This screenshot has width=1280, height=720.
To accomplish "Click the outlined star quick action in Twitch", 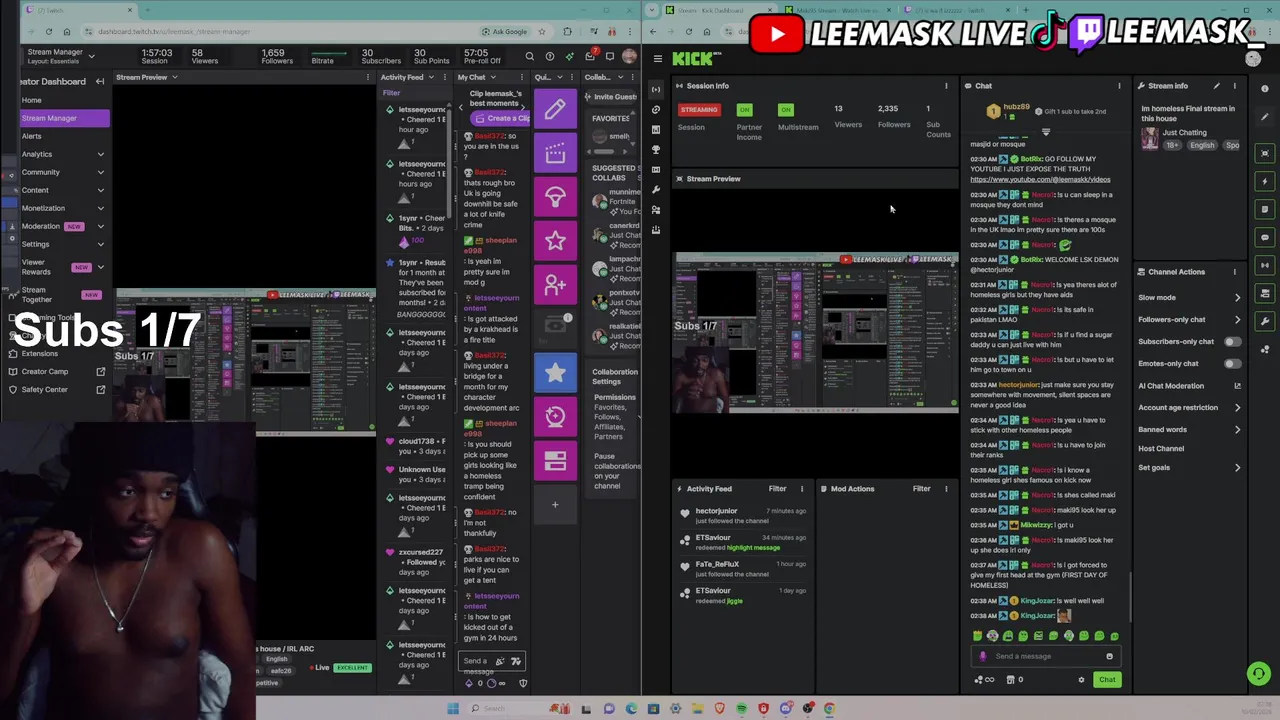I will click(x=555, y=241).
